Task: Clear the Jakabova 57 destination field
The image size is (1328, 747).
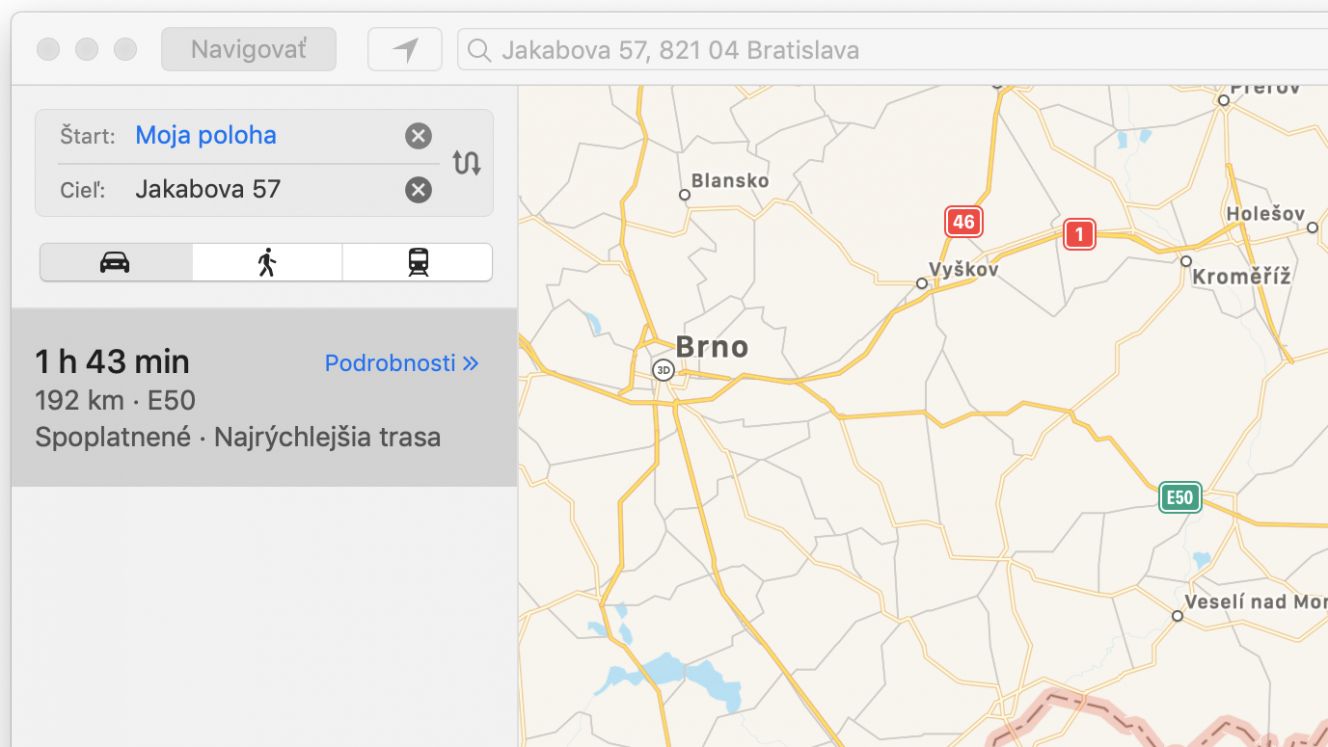Action: (x=418, y=190)
